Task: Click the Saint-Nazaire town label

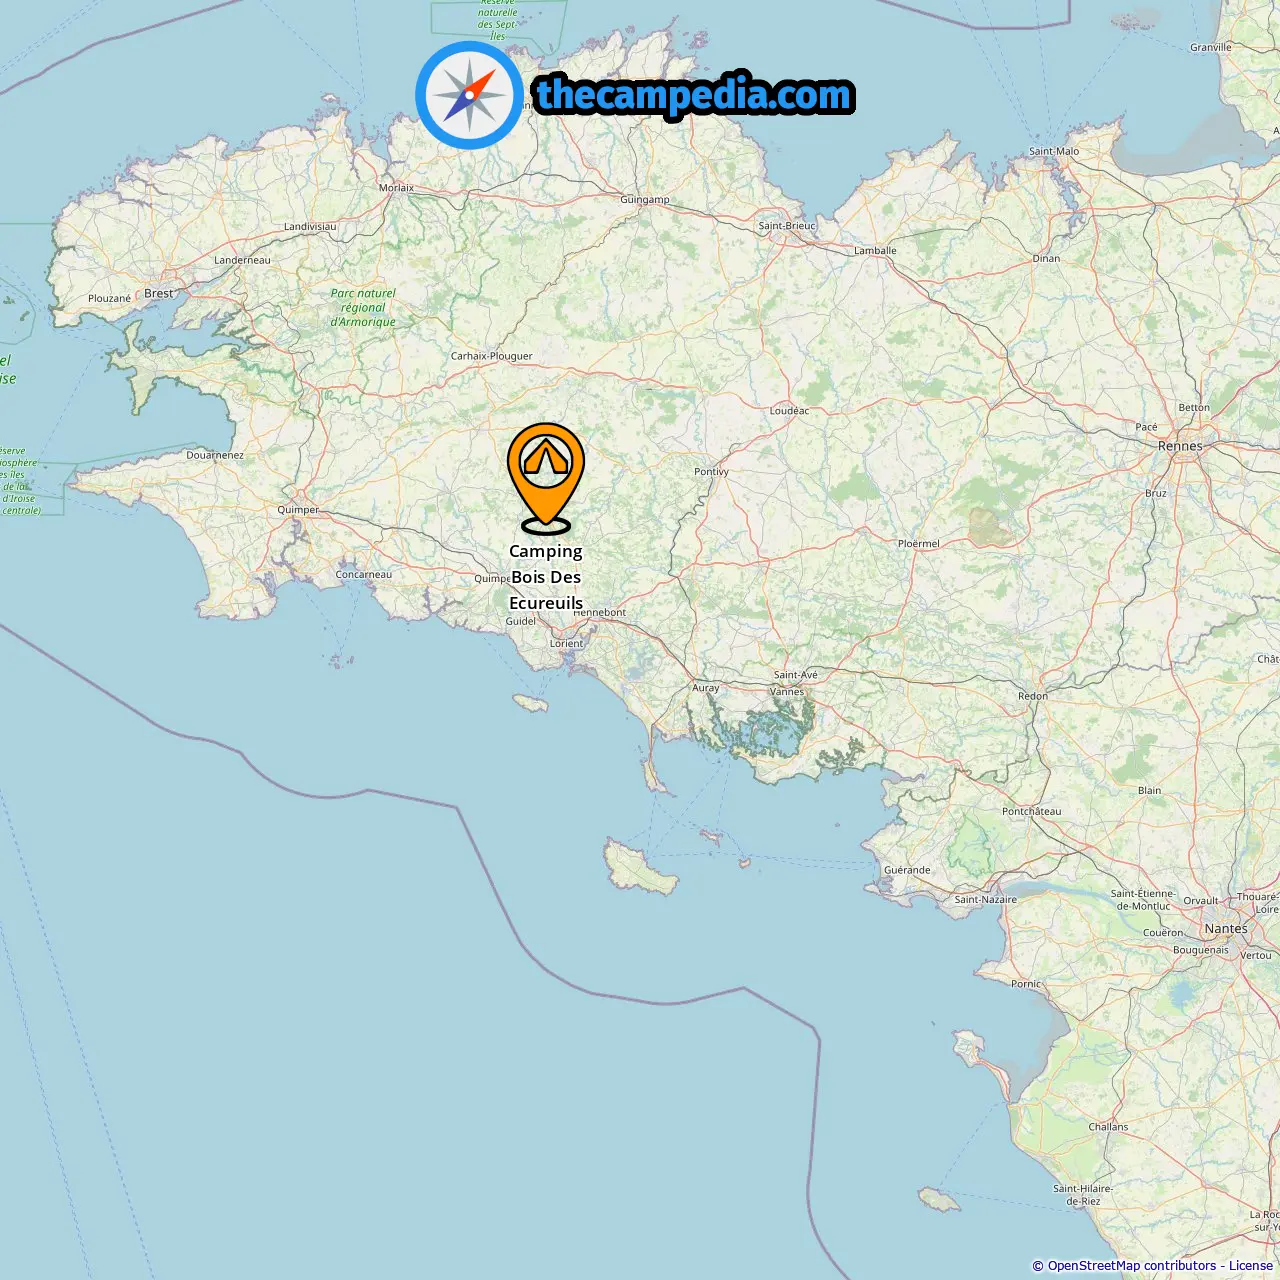Action: [x=985, y=899]
